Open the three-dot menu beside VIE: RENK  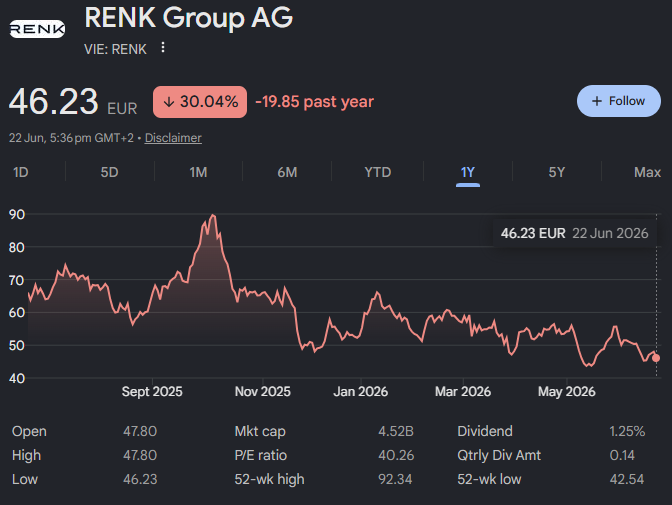pos(163,48)
